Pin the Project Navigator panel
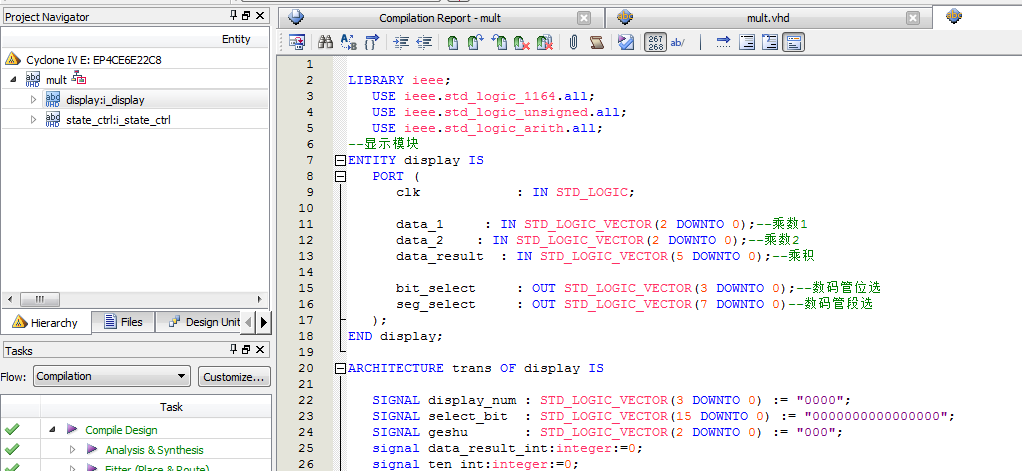The width and height of the screenshot is (1022, 471). click(x=234, y=16)
